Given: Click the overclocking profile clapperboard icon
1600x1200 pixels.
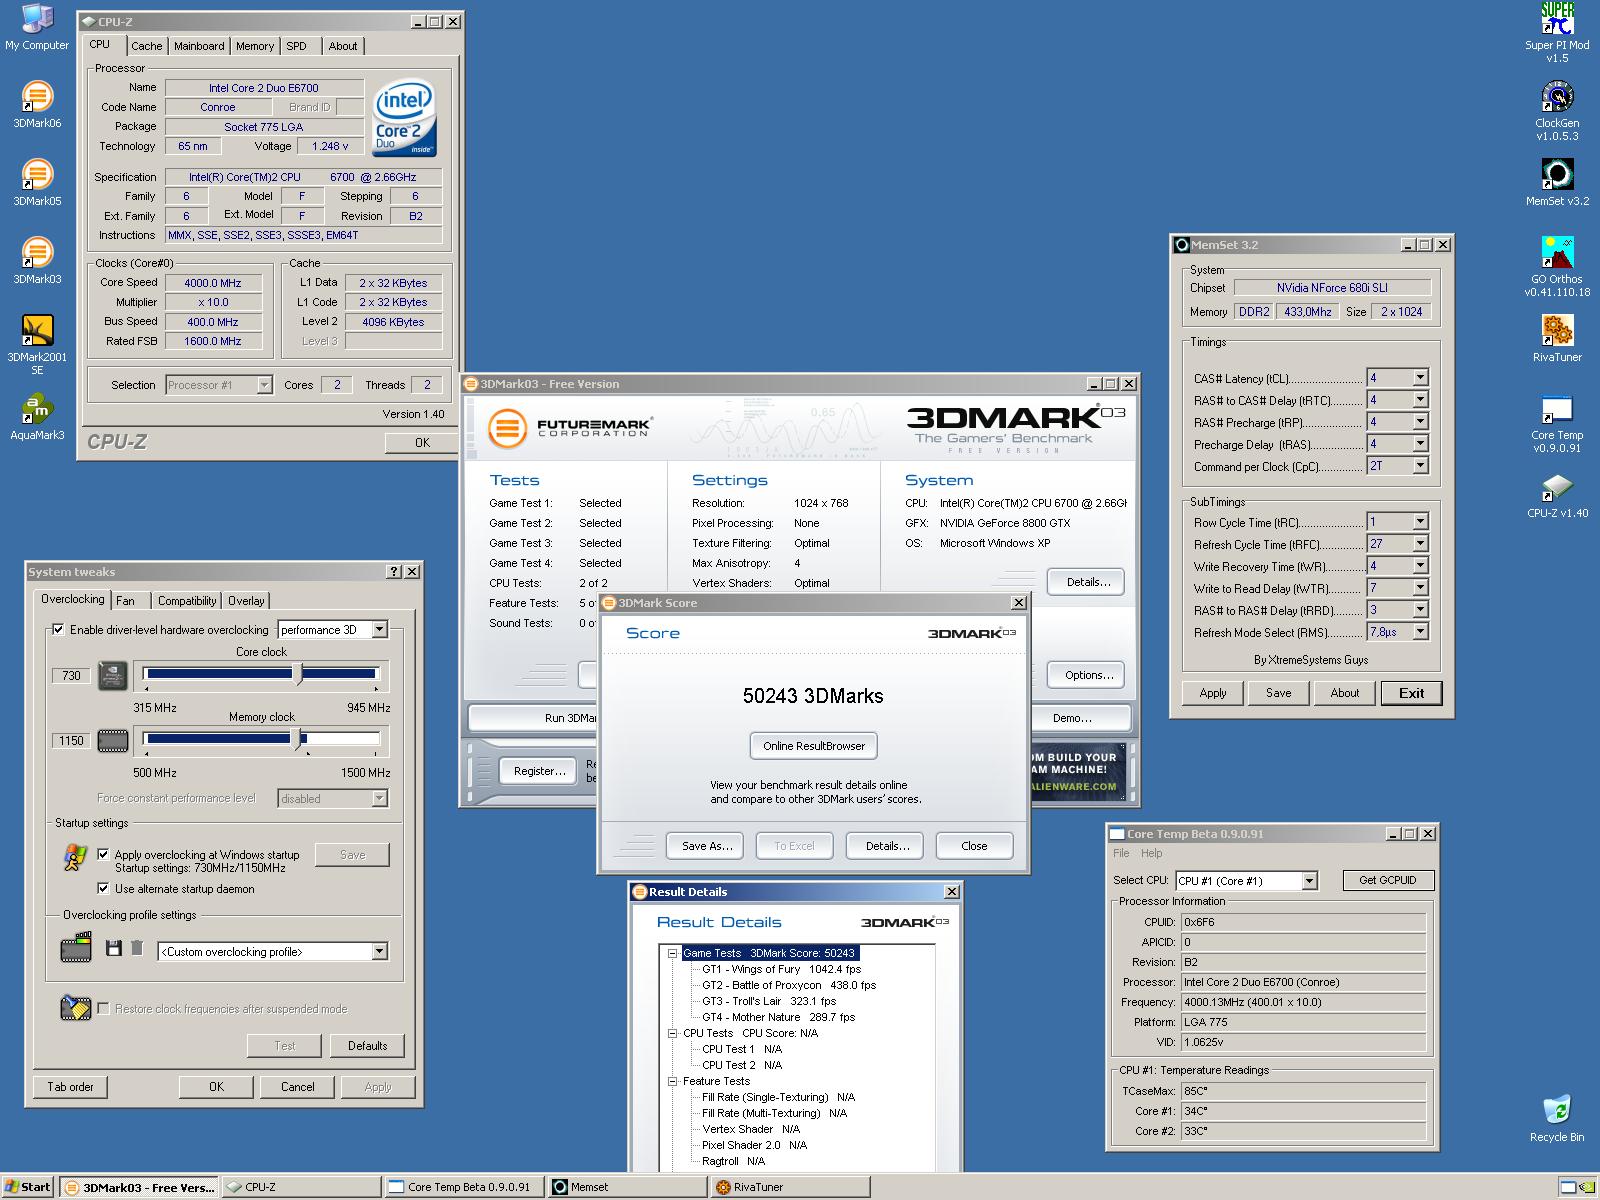Looking at the screenshot, I should [x=76, y=948].
